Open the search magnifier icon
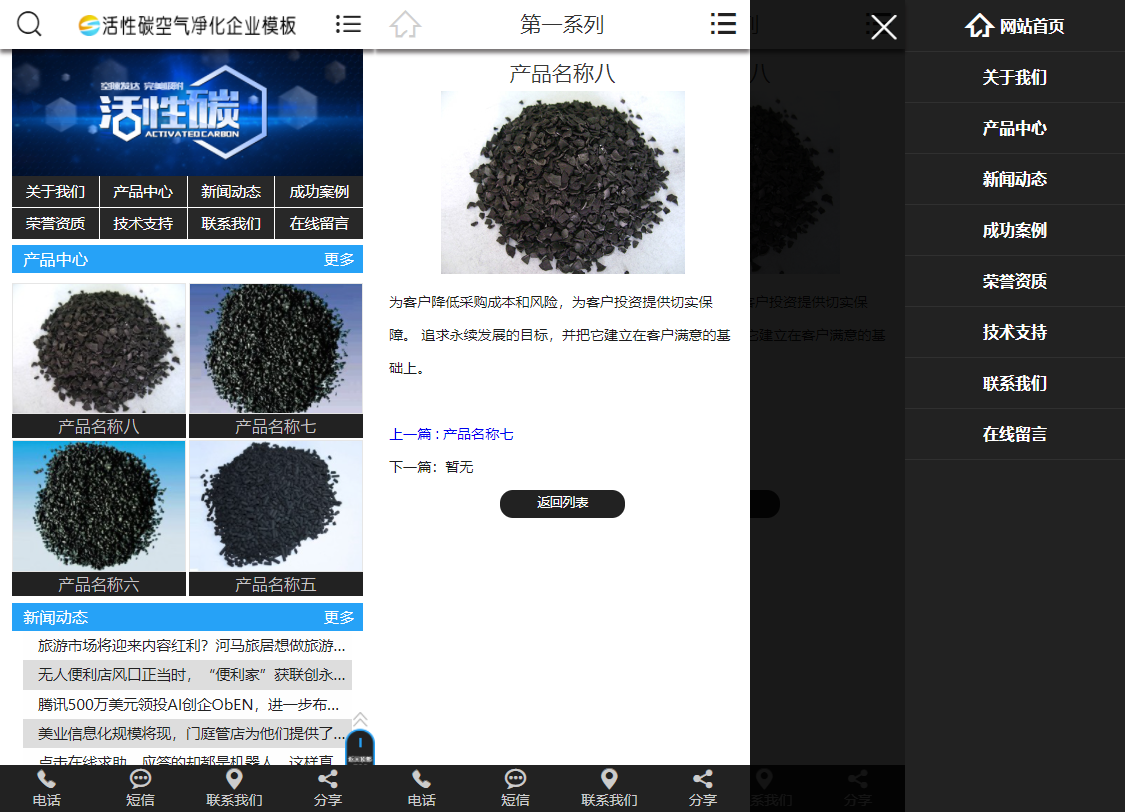1125x812 pixels. click(29, 24)
